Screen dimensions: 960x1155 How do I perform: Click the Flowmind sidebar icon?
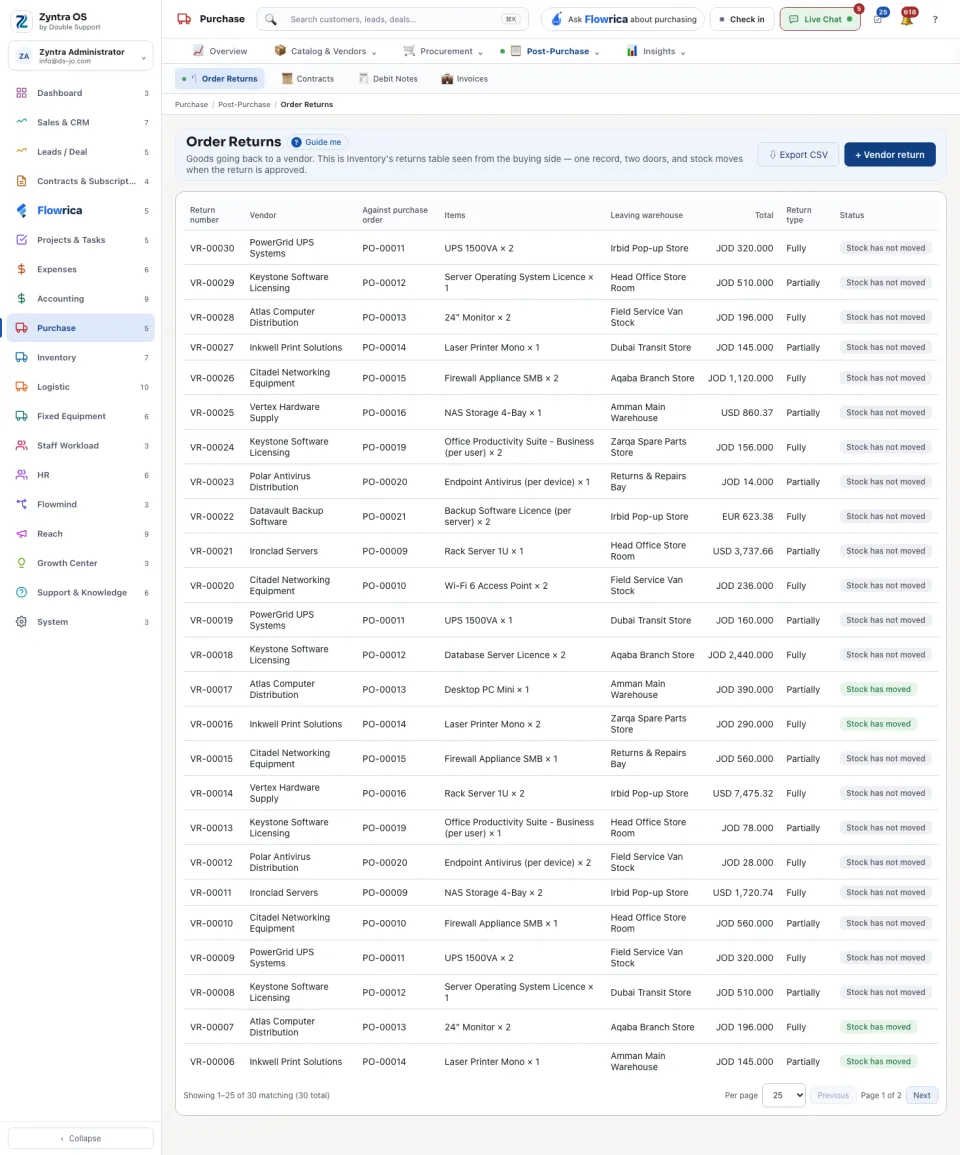[x=21, y=505]
